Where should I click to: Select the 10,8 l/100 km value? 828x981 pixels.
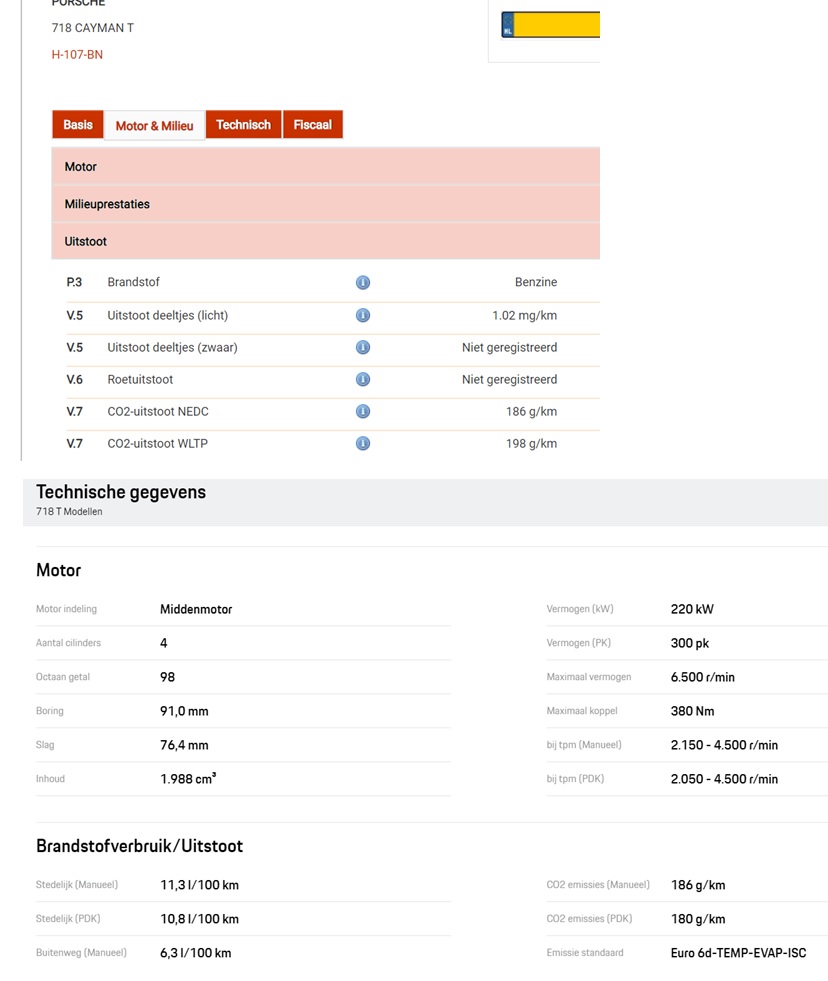point(200,919)
